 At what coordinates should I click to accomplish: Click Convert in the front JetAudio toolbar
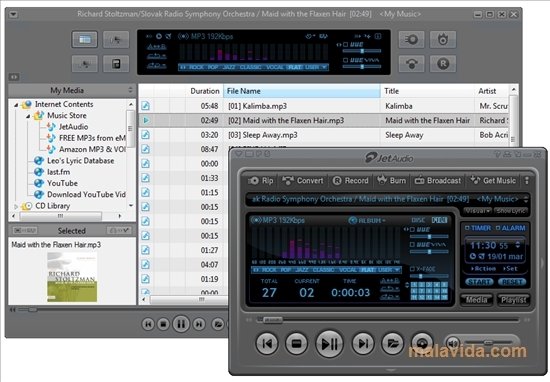[303, 181]
